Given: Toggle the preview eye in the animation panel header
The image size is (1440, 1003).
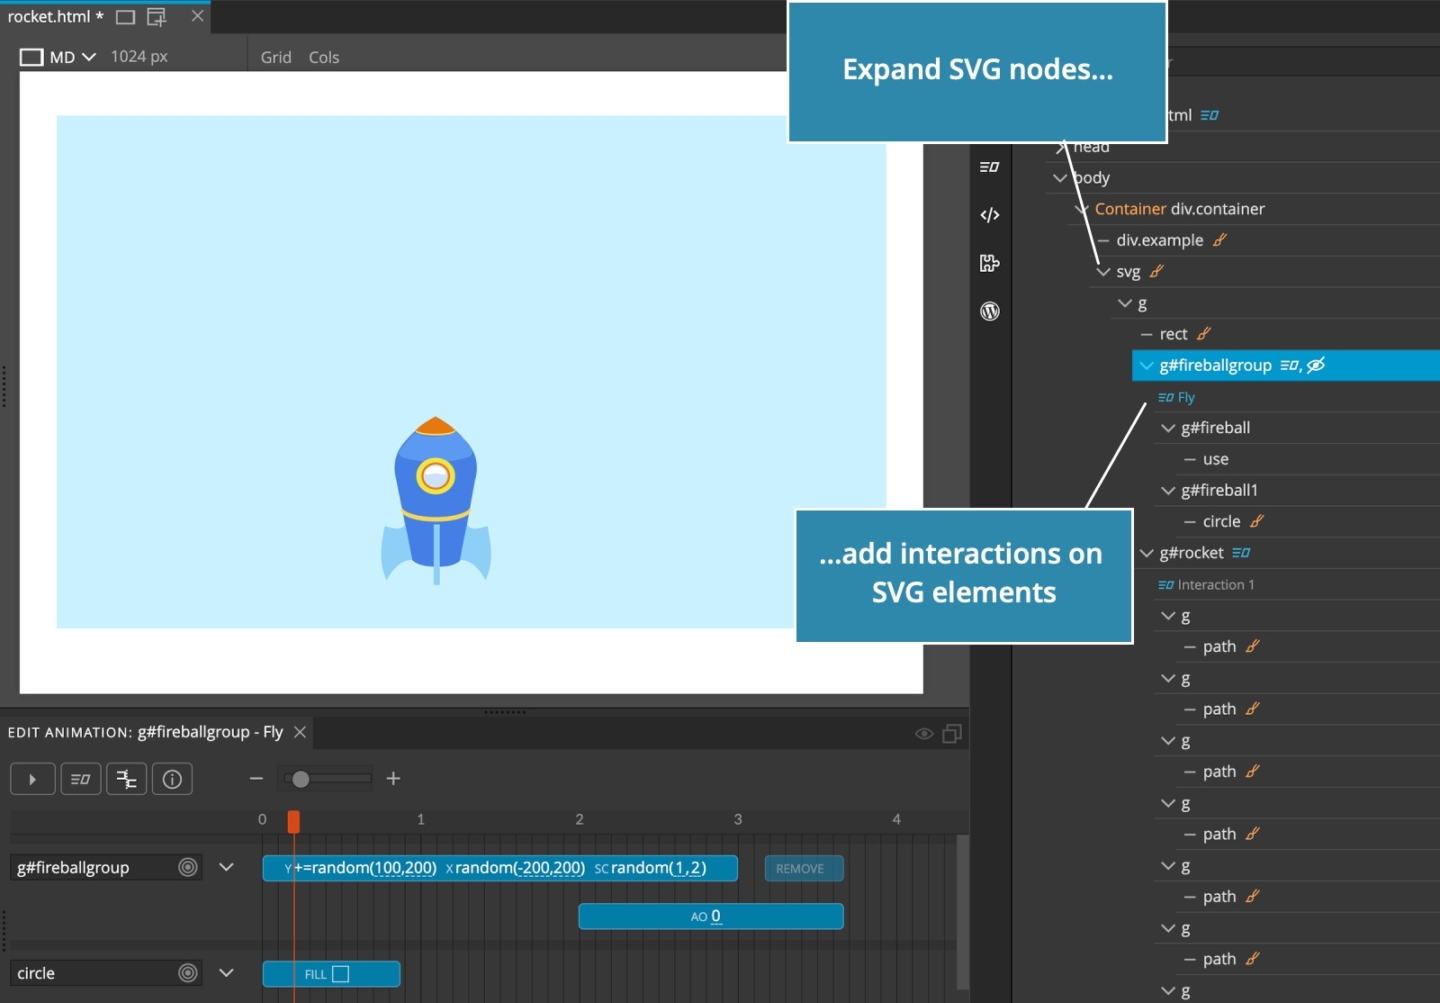Looking at the screenshot, I should [923, 733].
